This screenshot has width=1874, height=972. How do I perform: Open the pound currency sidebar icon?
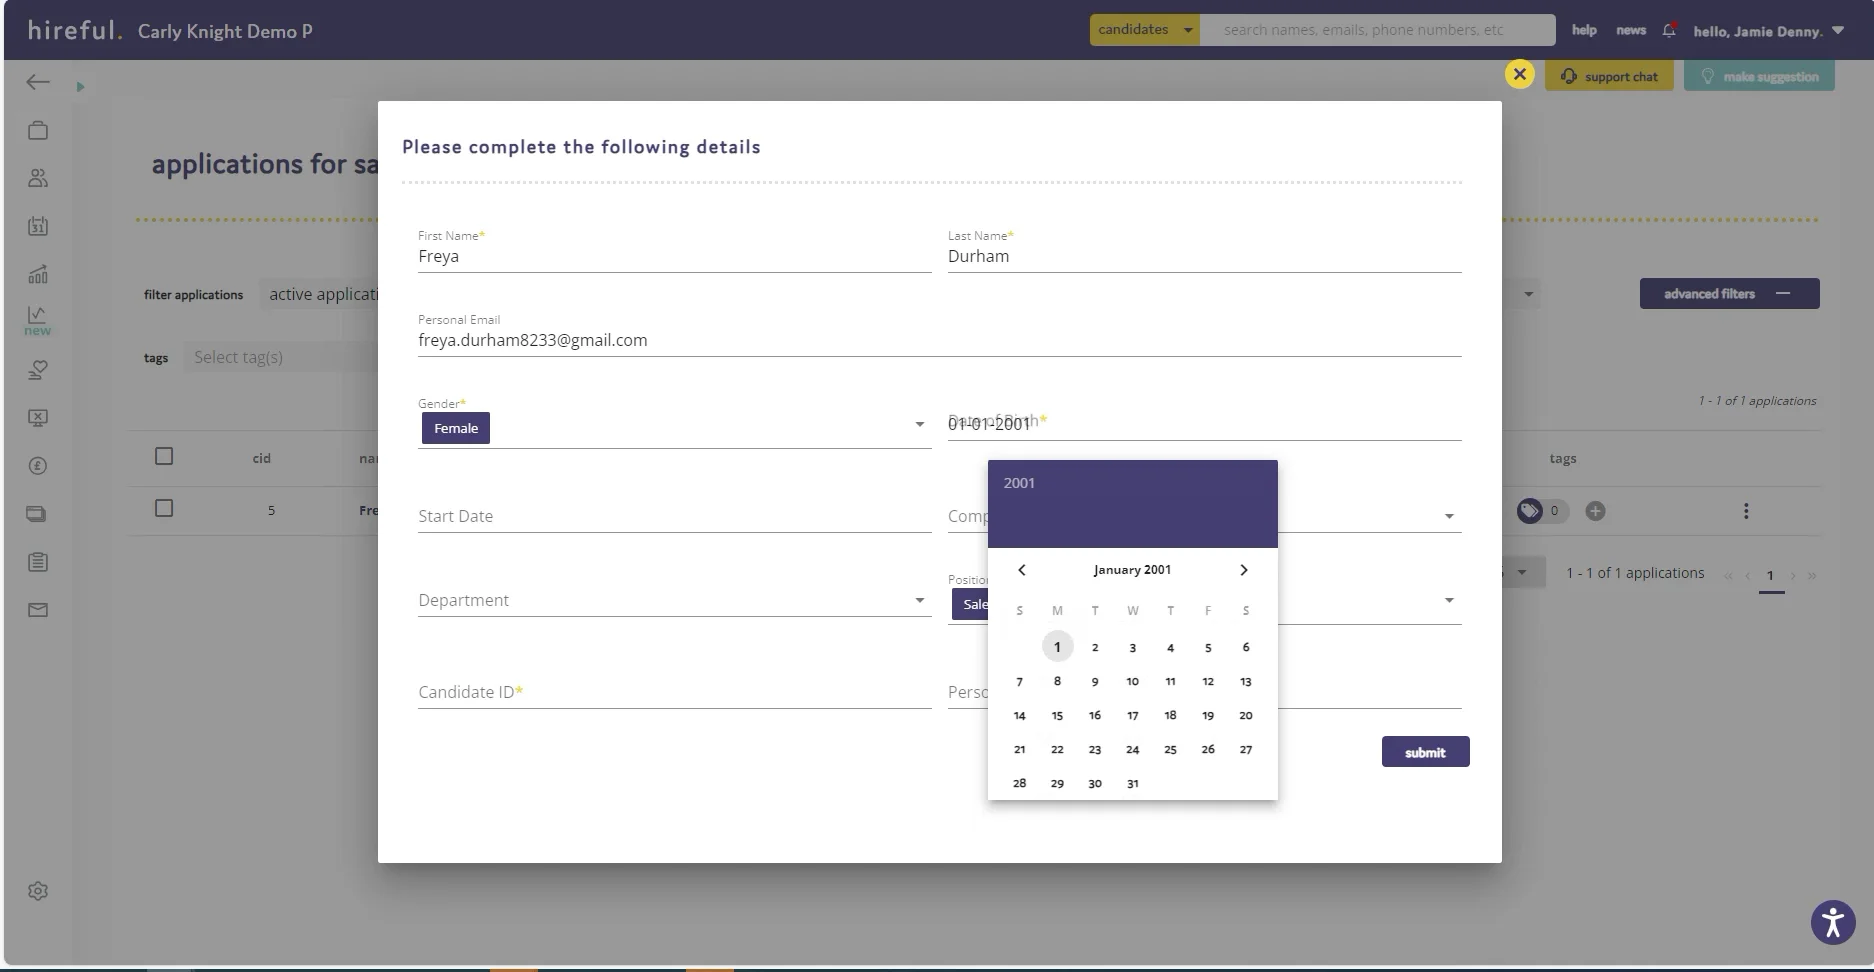point(38,466)
